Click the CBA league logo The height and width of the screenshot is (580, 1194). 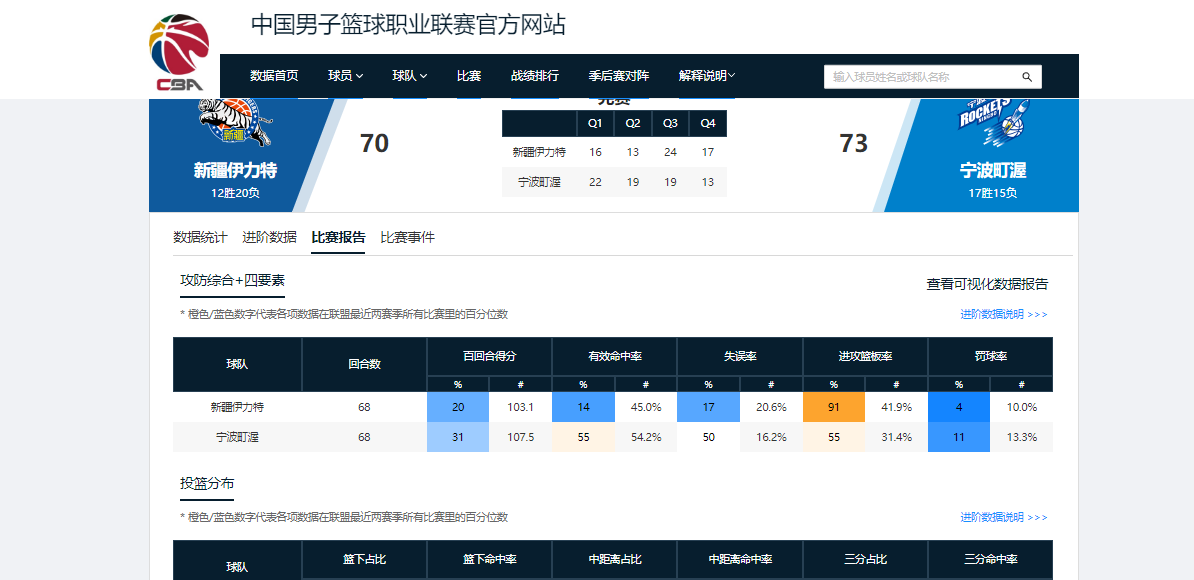click(180, 52)
